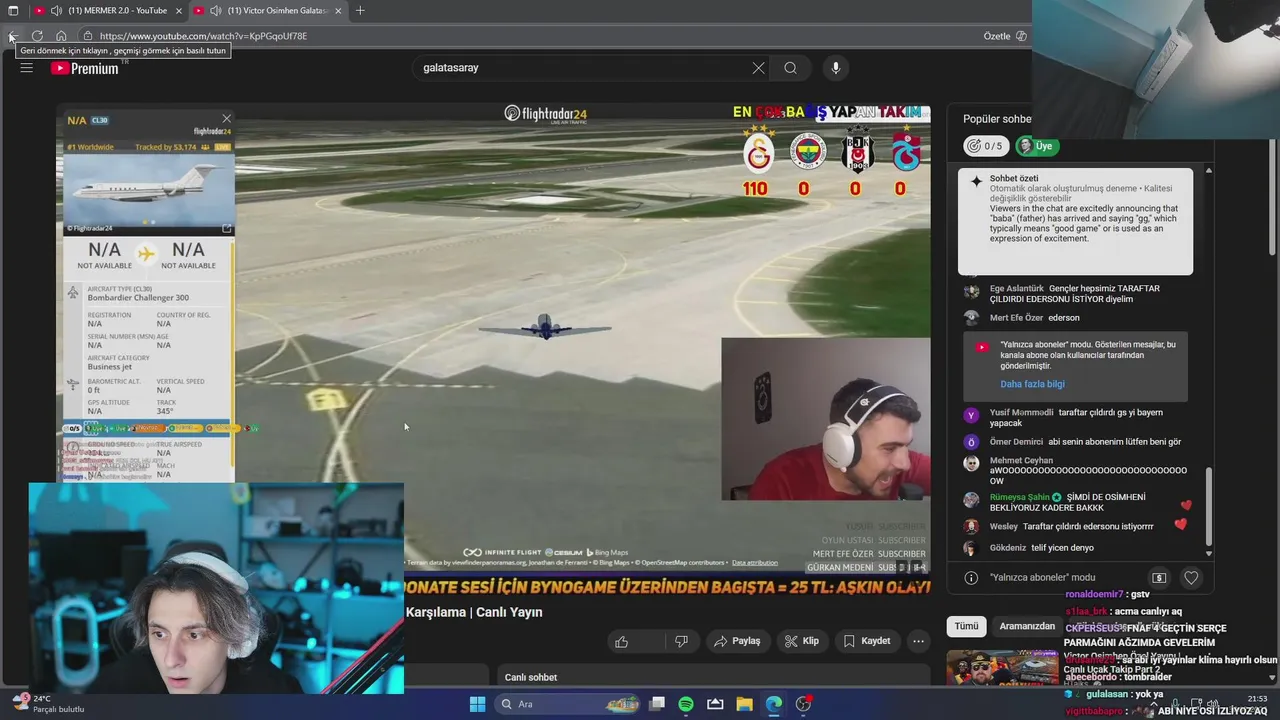This screenshot has height=720, width=1280.
Task: Expand the aircraft photo in flightradar24 panel
Action: coord(226,229)
